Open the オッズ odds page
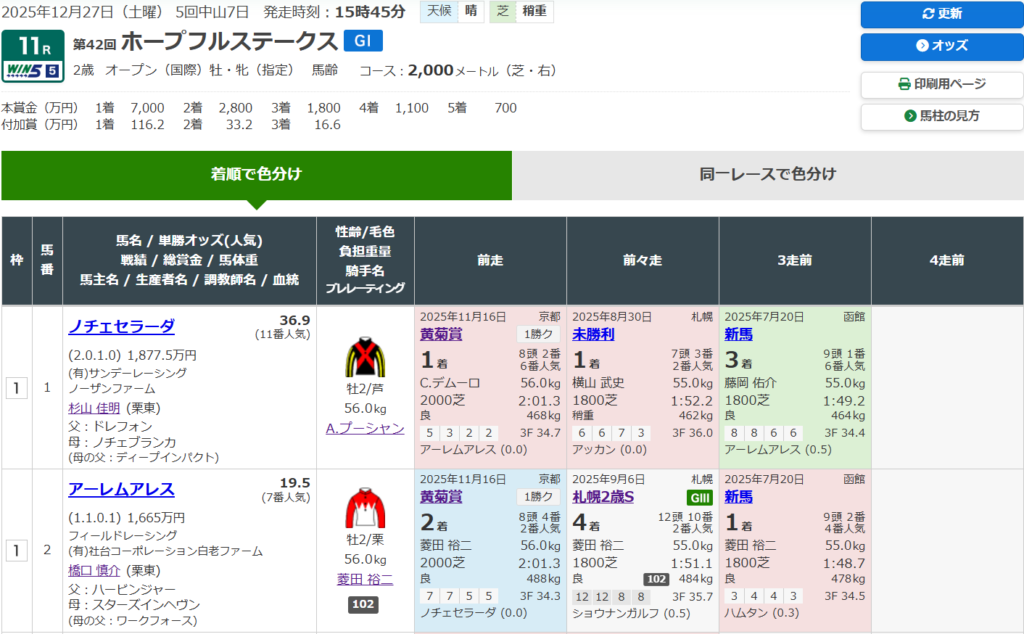The image size is (1024, 634). click(x=941, y=46)
